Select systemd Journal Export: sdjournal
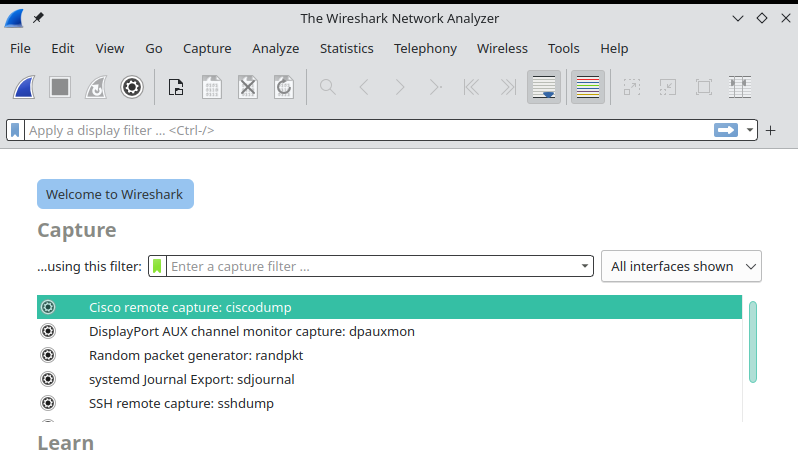The height and width of the screenshot is (461, 798). coord(389,379)
